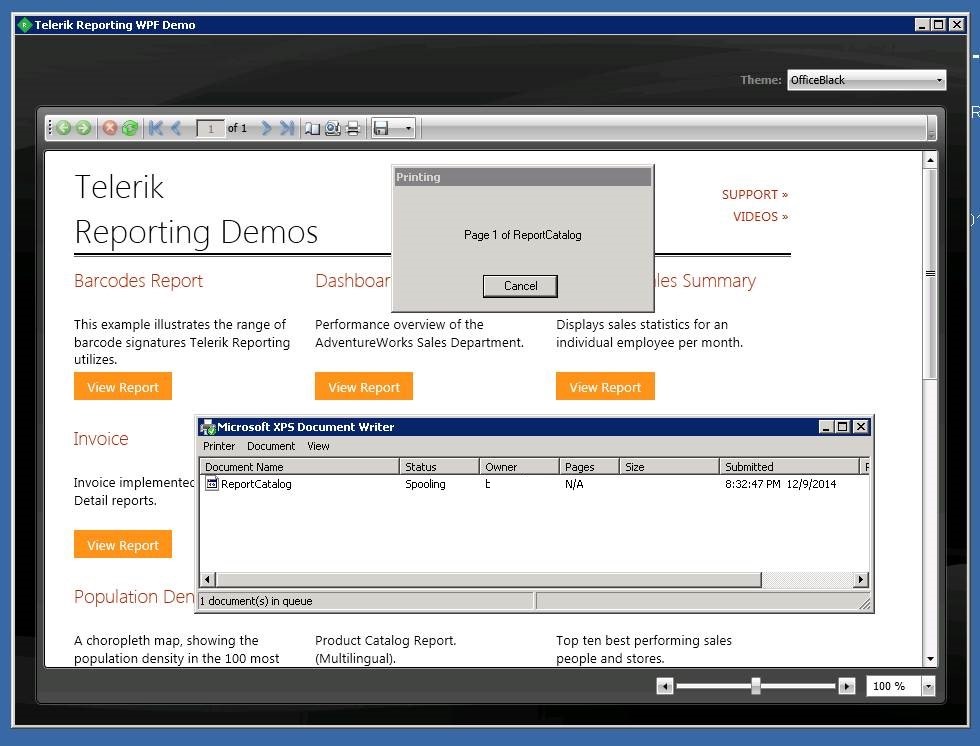Increase zoom with the slider right arrow
Viewport: 980px width, 746px height.
click(847, 687)
